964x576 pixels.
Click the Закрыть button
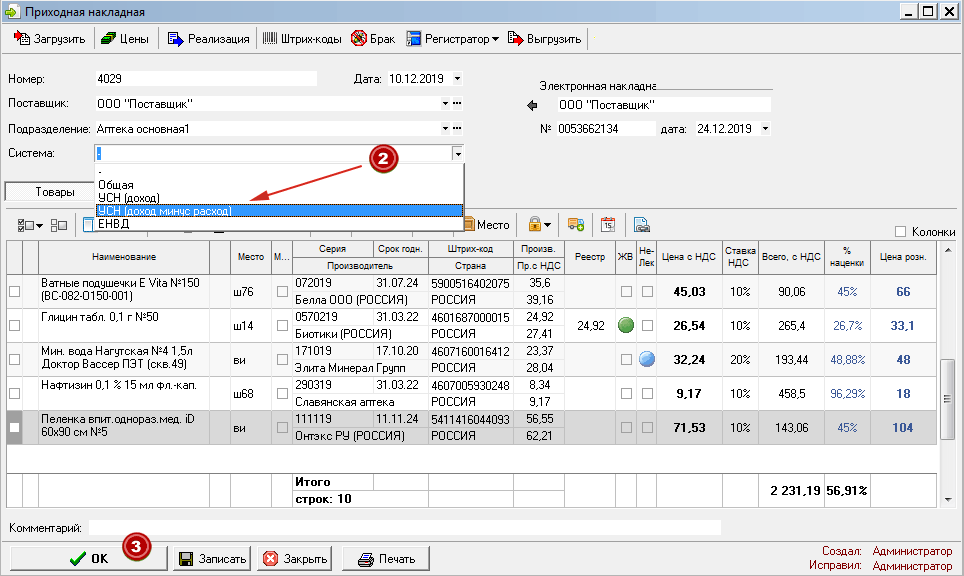pyautogui.click(x=295, y=558)
